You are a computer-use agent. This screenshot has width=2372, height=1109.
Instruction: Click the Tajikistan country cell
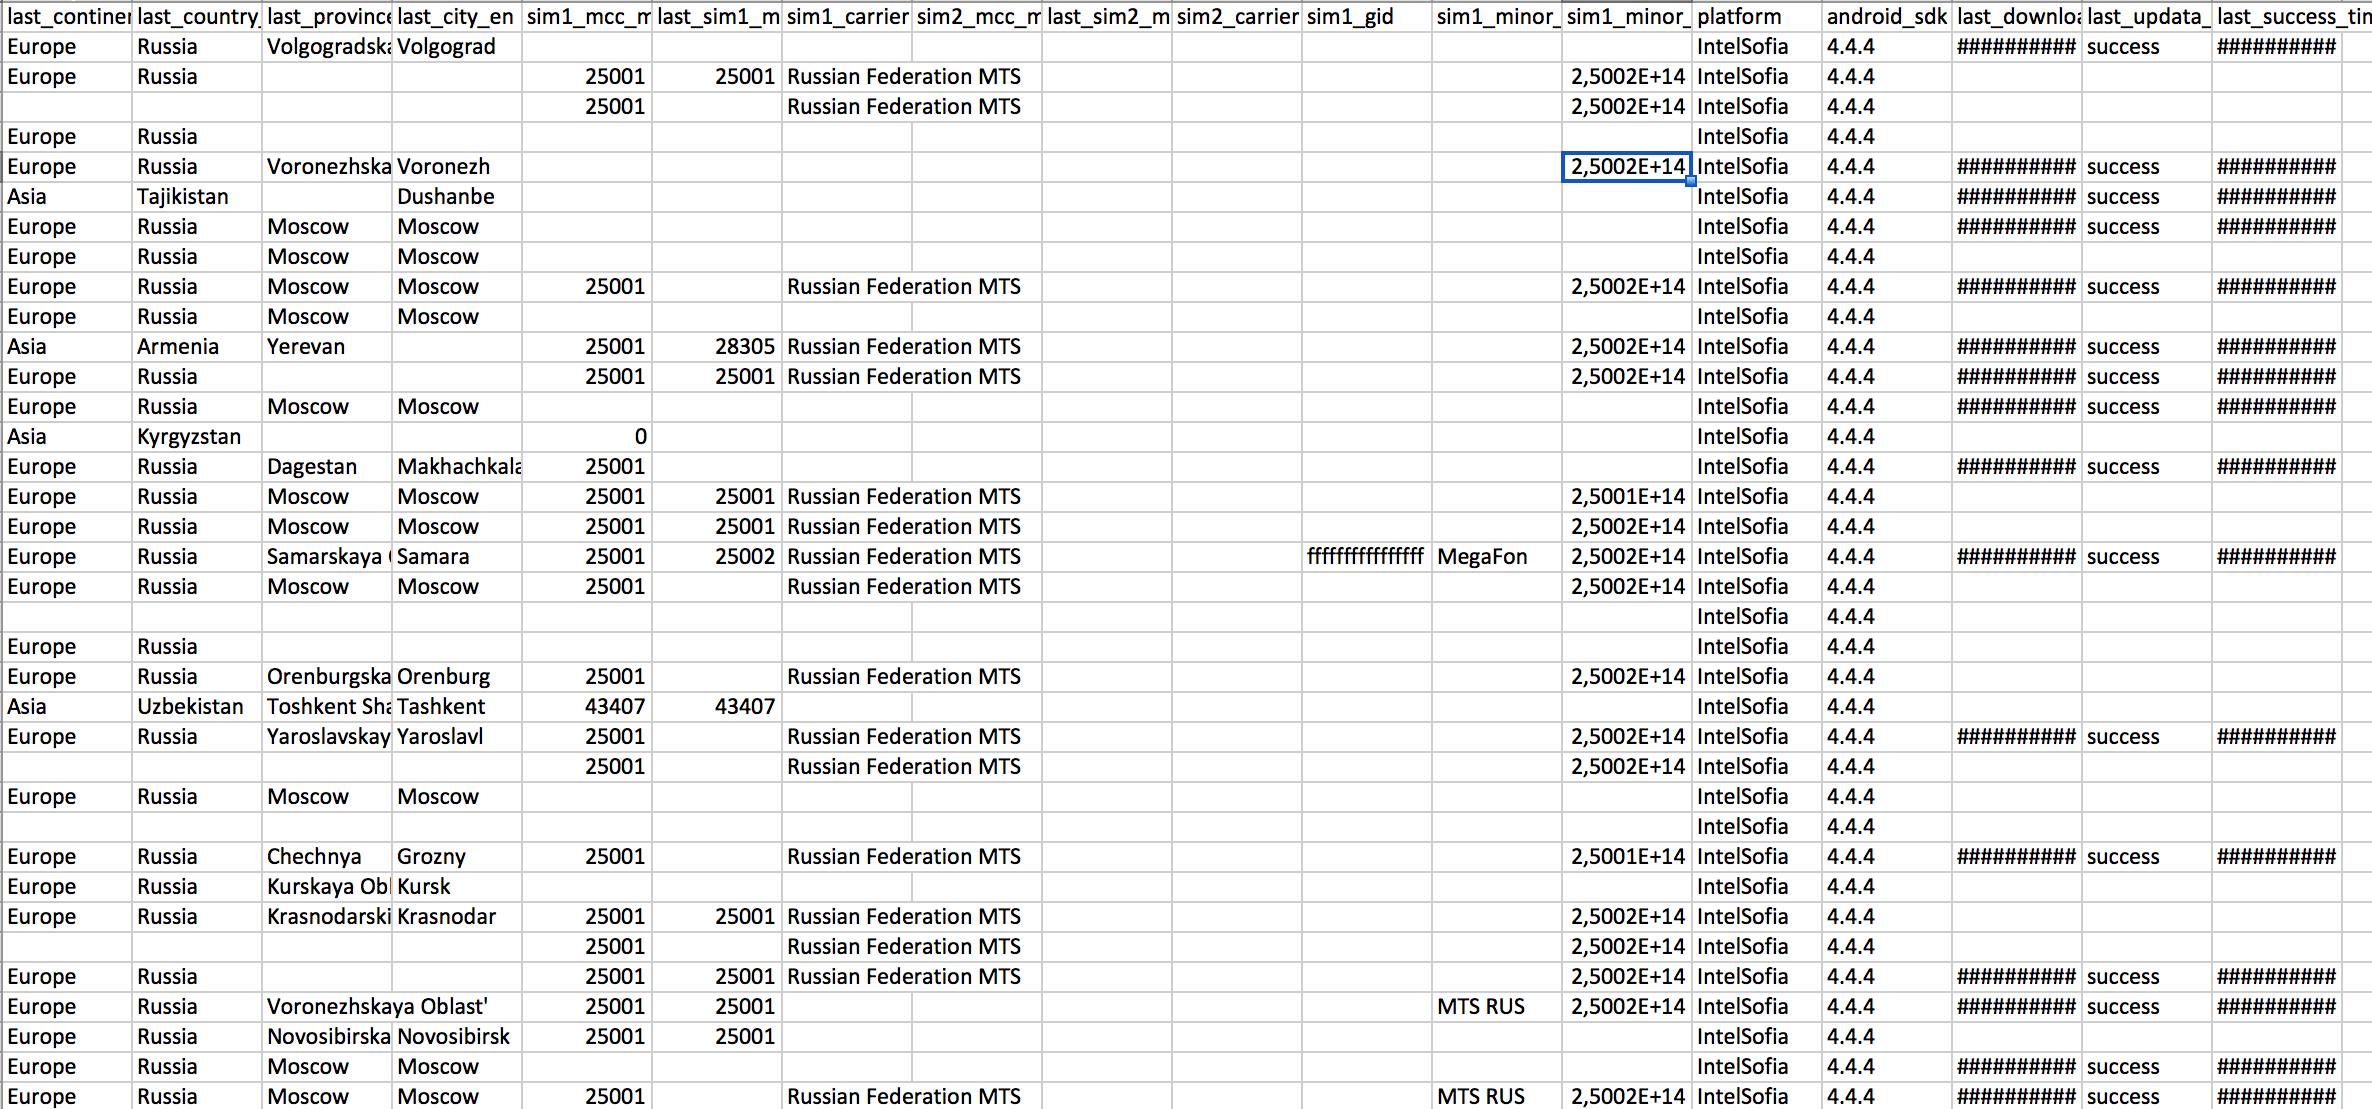(x=197, y=197)
